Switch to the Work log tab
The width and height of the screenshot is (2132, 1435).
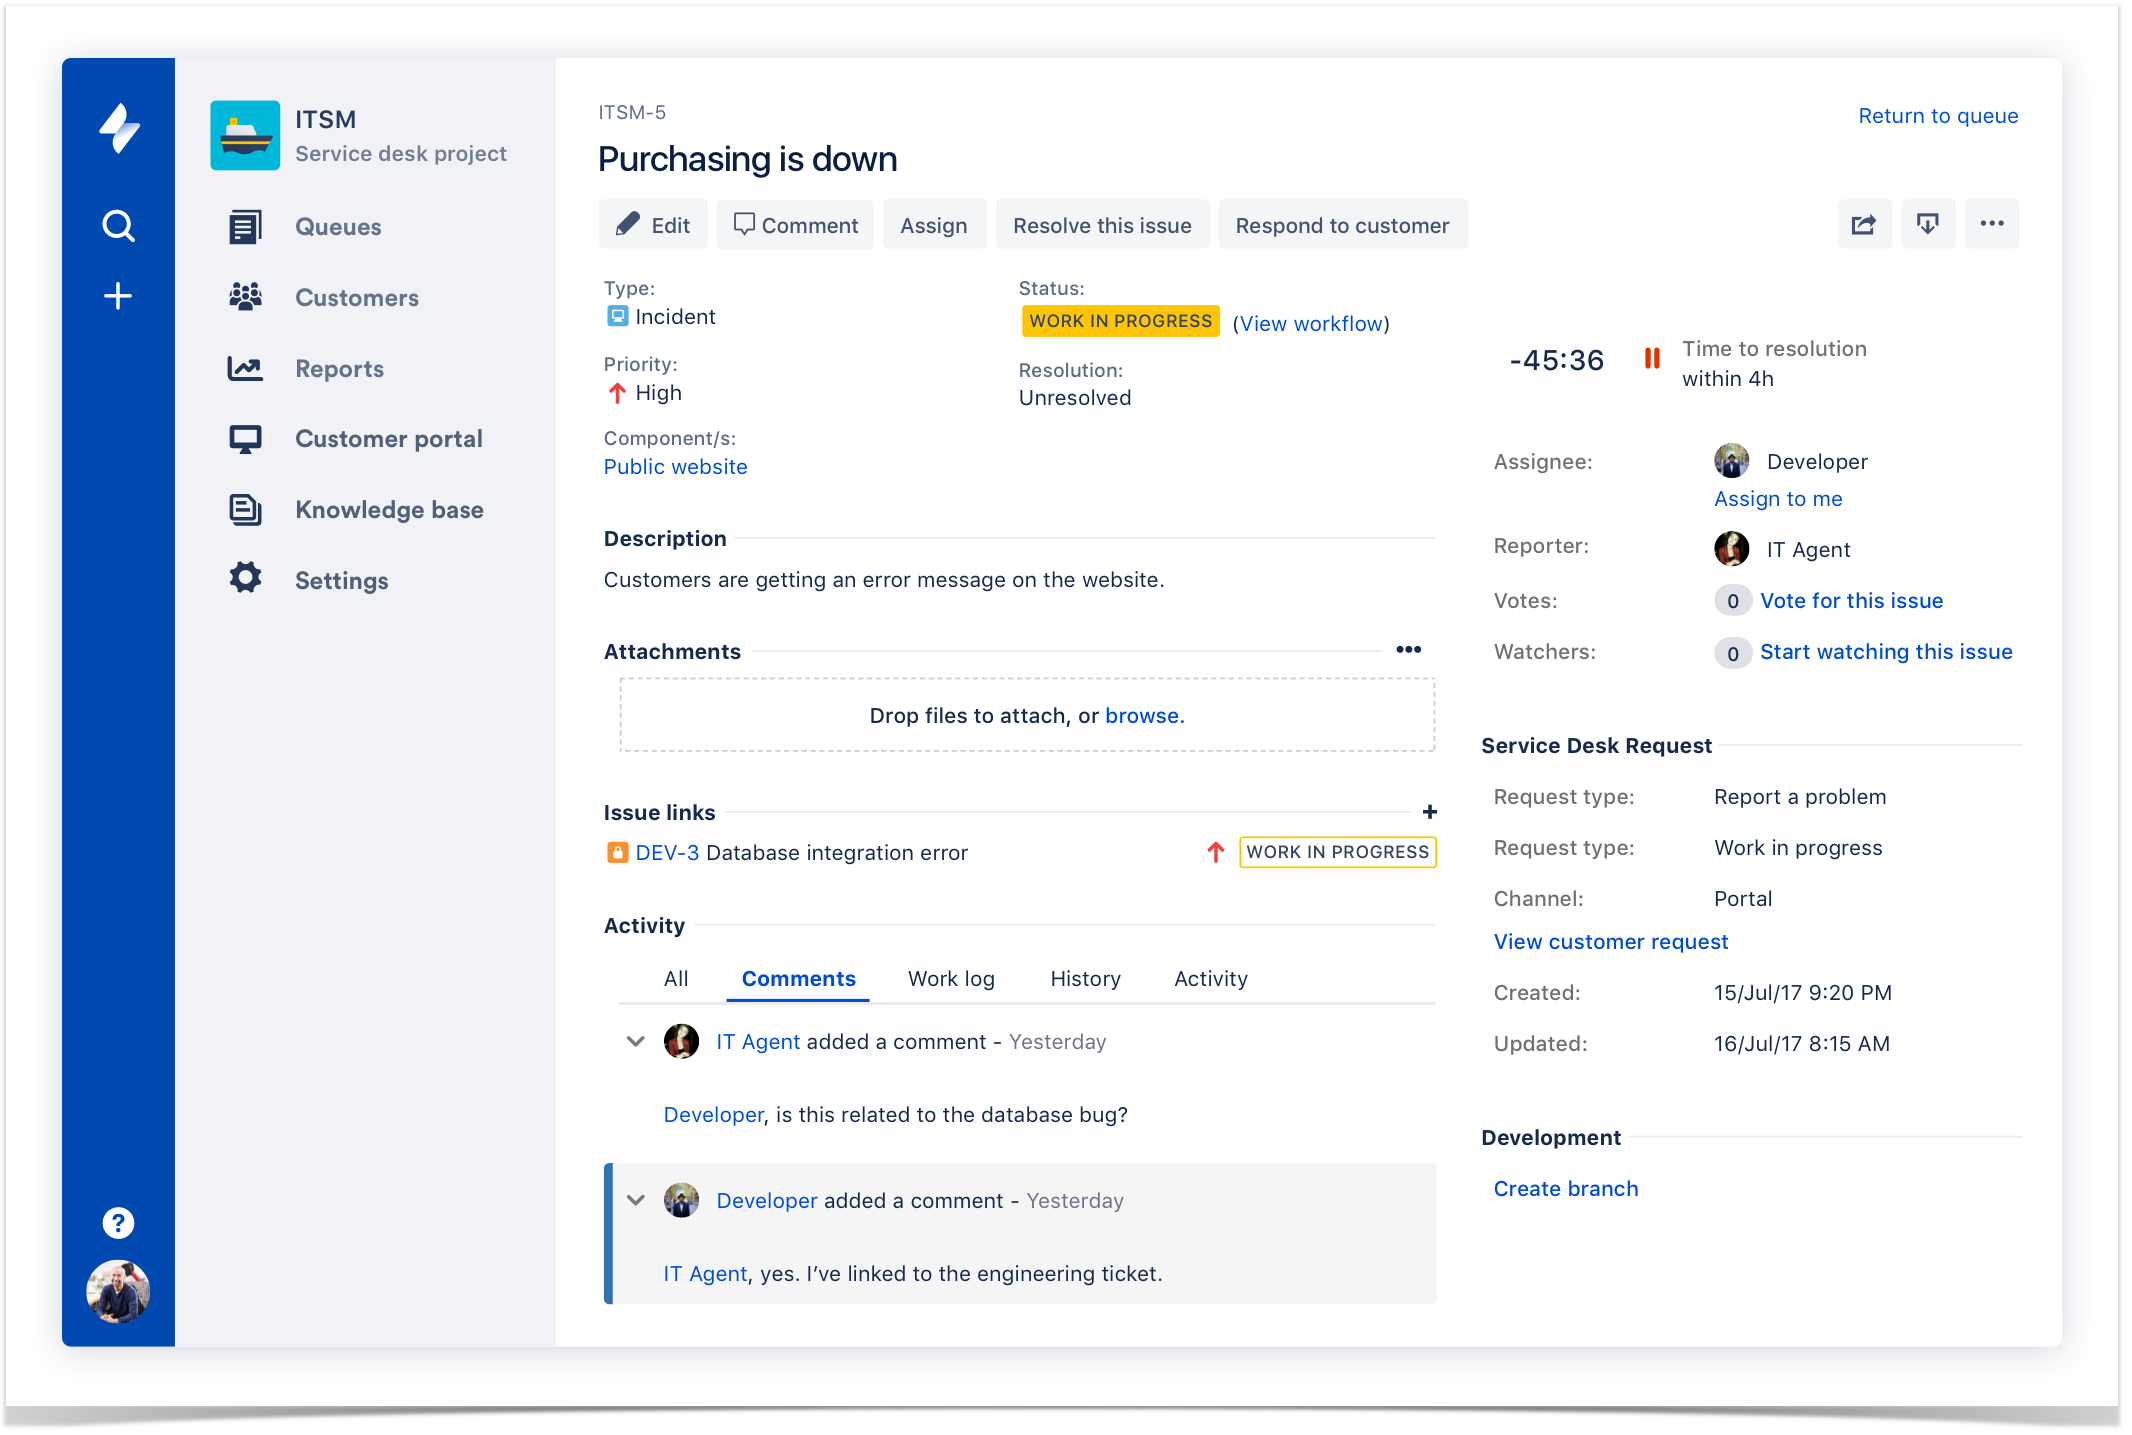click(947, 977)
